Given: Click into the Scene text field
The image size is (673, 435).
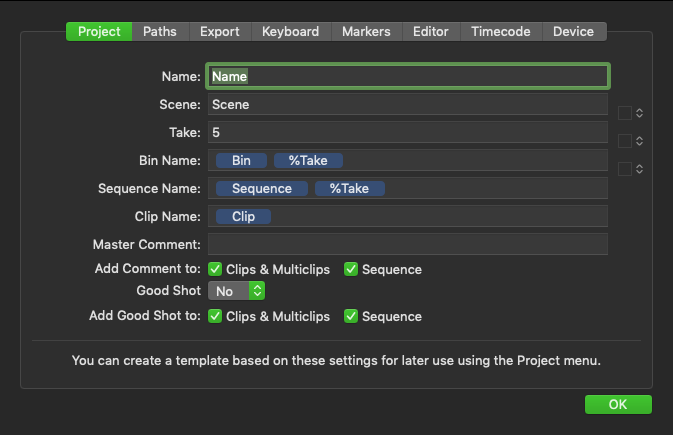Looking at the screenshot, I should tap(408, 104).
